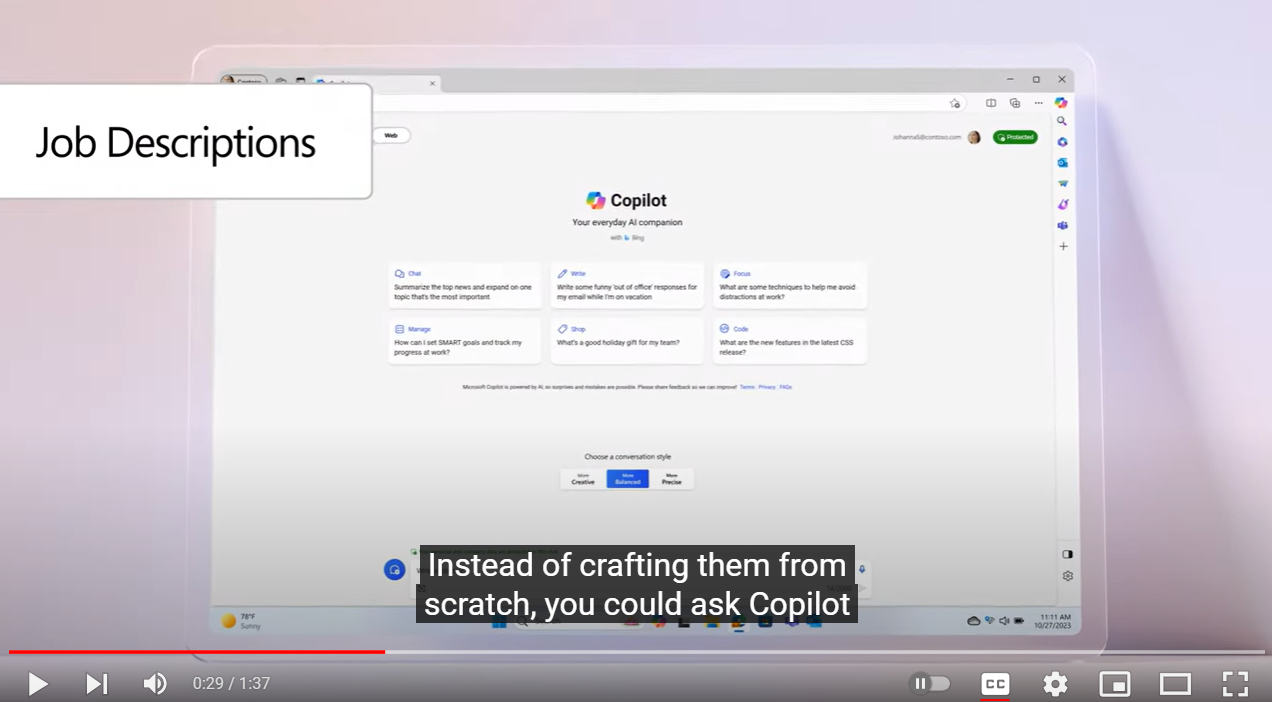Turn off closed captions
This screenshot has width=1272, height=702.
tap(994, 684)
